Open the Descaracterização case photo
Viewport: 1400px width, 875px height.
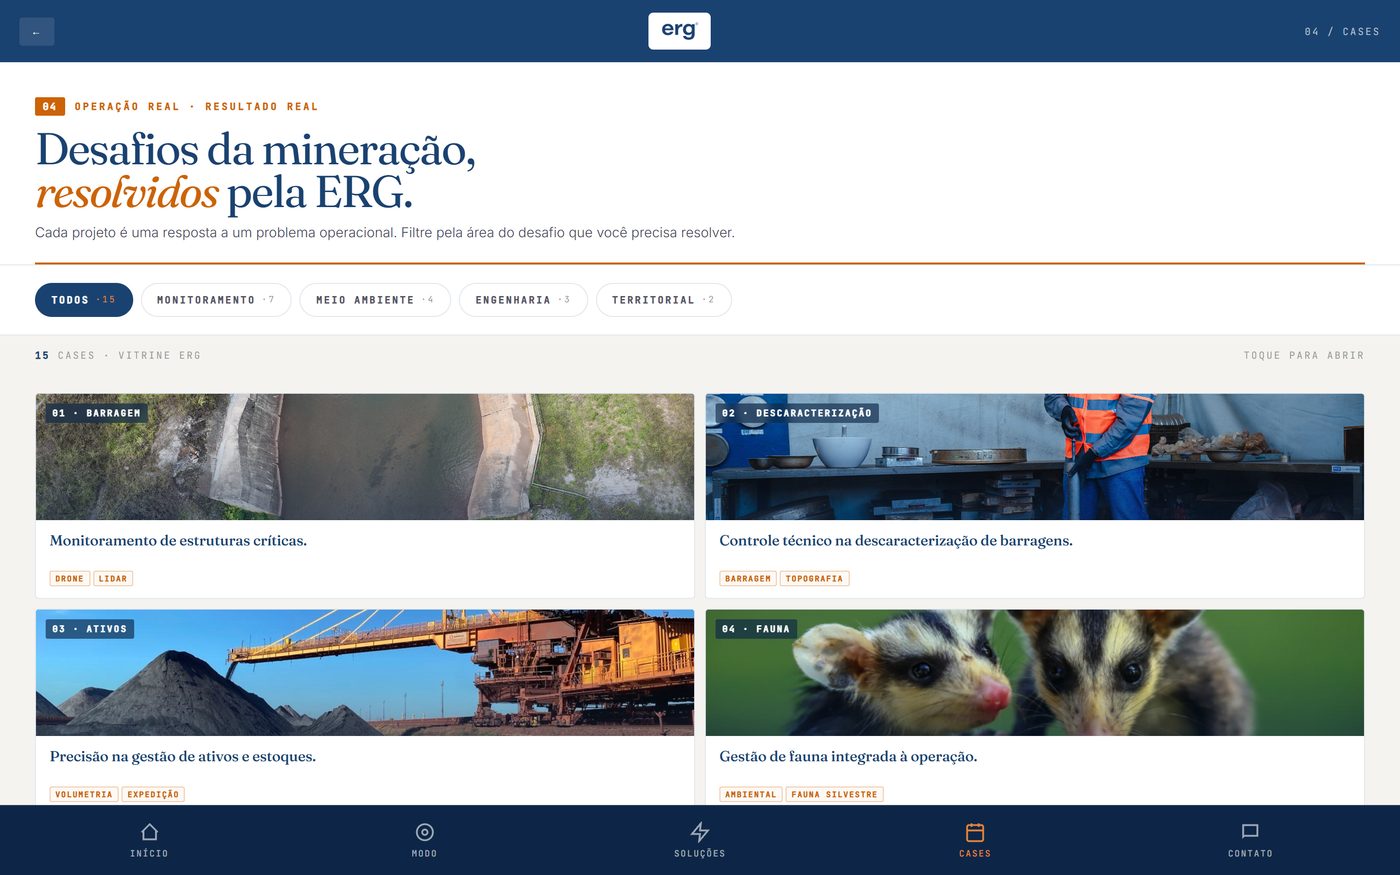pyautogui.click(x=1035, y=457)
